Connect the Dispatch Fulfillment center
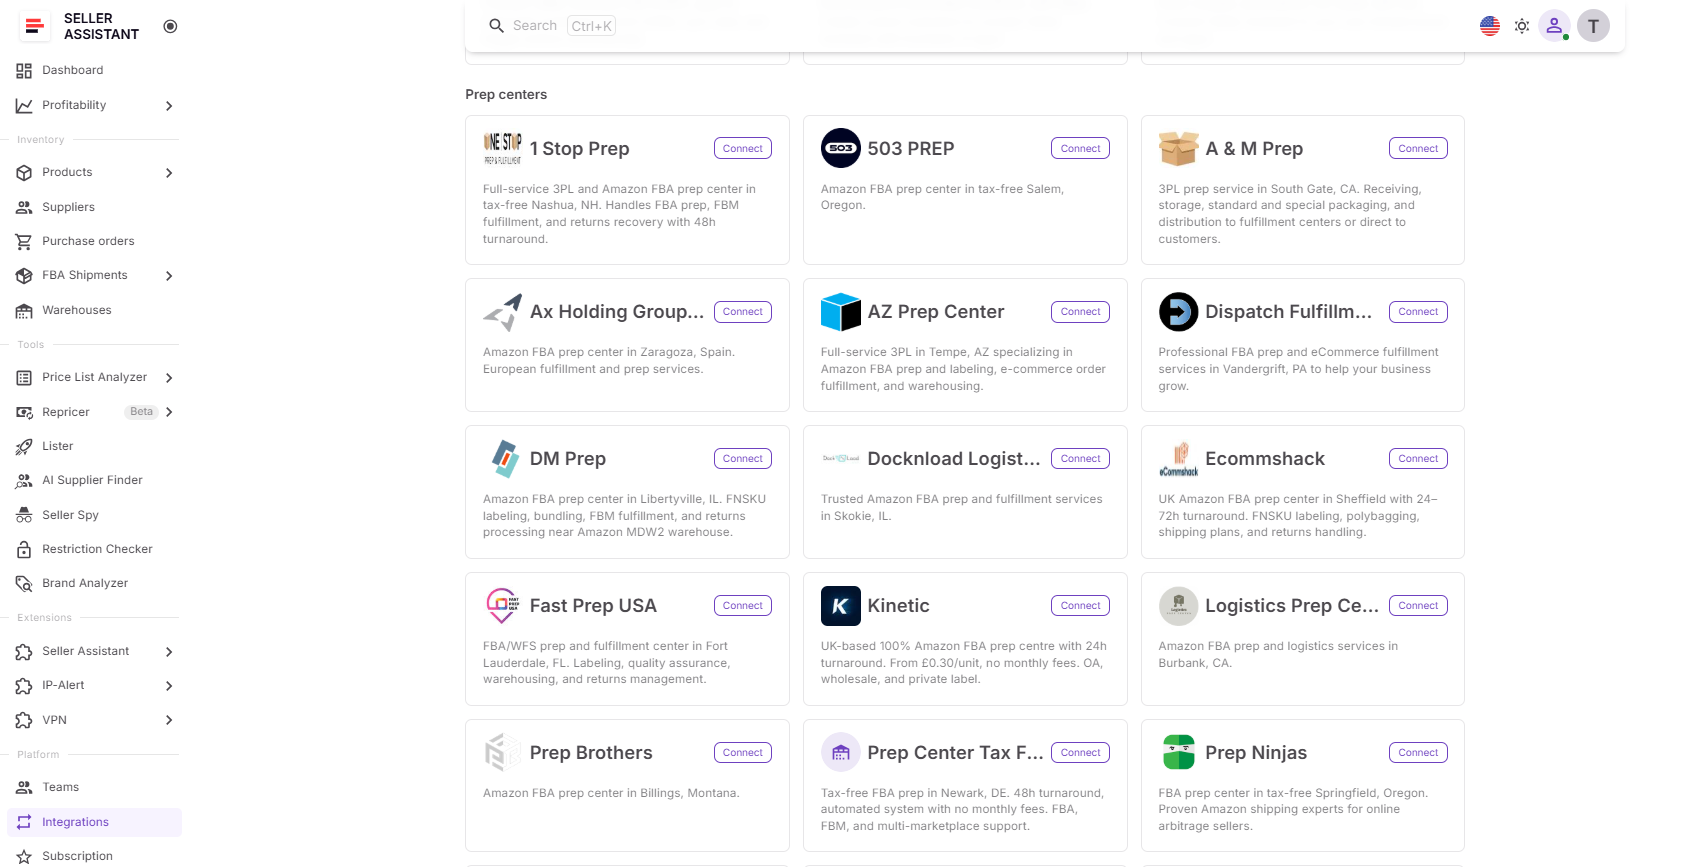The height and width of the screenshot is (867, 1691). tap(1418, 312)
